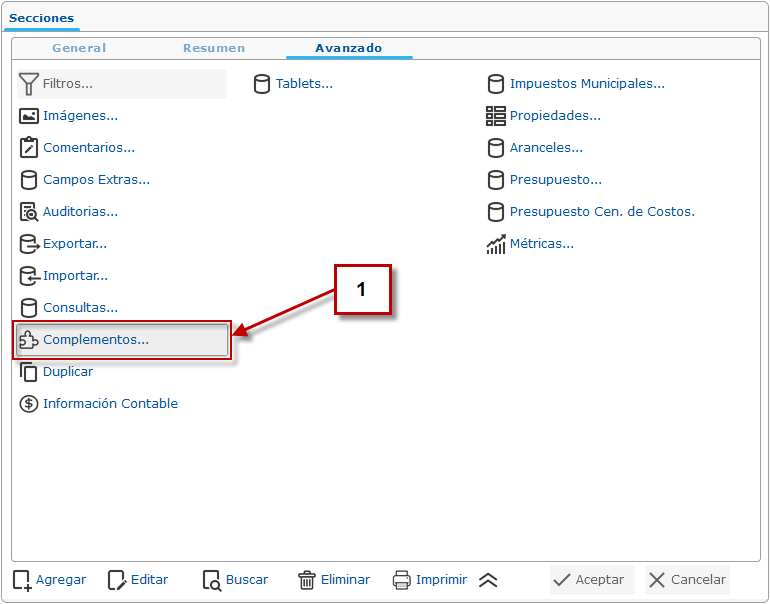Click the printer icon beside Imprimir
Screen dimensions: 770x604
tap(402, 580)
